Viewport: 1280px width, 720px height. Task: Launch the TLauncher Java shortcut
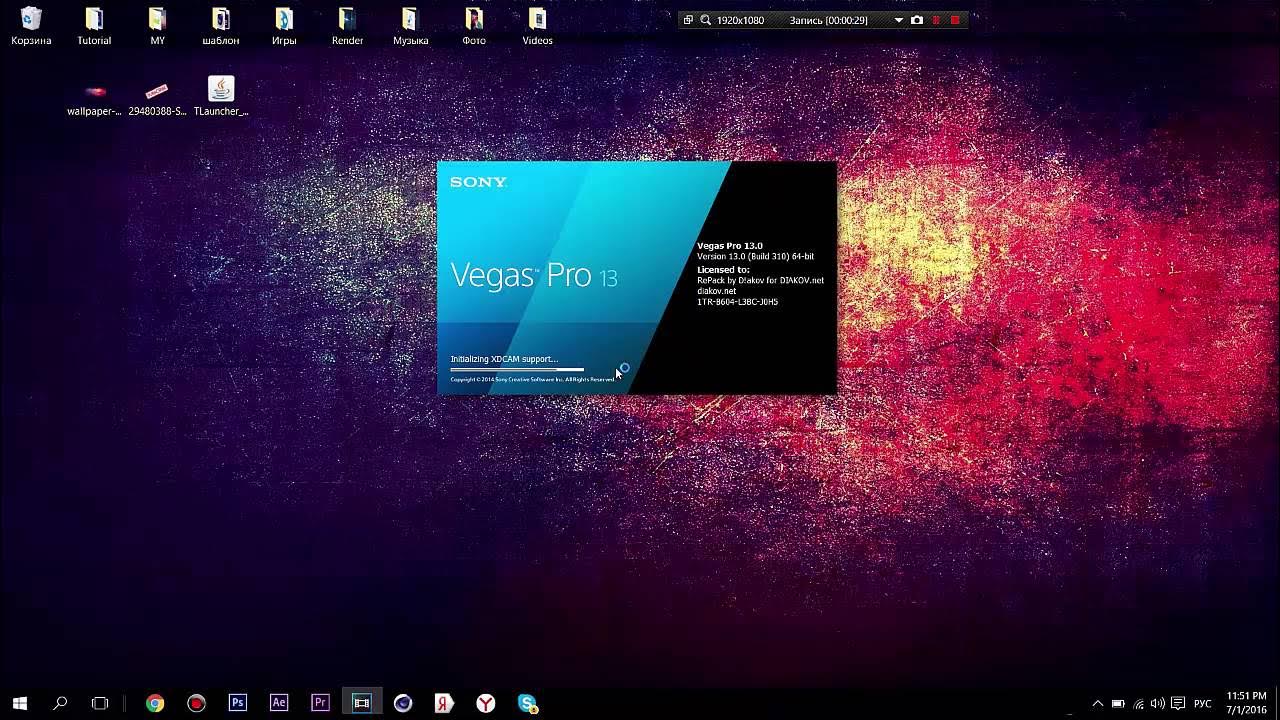221,97
